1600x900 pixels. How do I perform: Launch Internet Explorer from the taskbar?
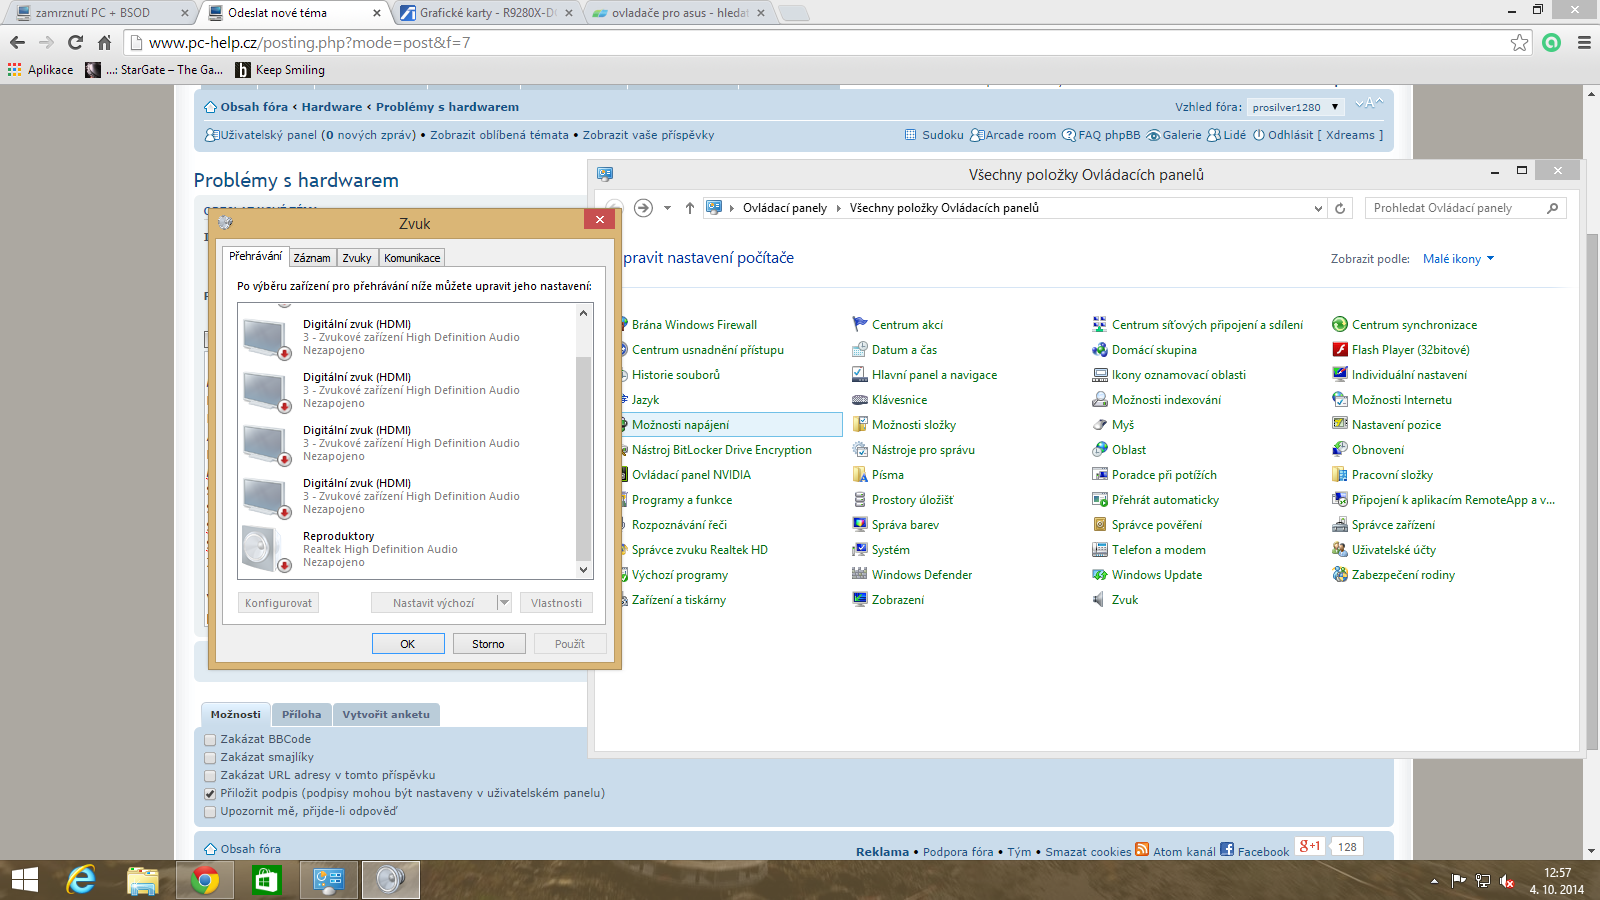(x=81, y=880)
